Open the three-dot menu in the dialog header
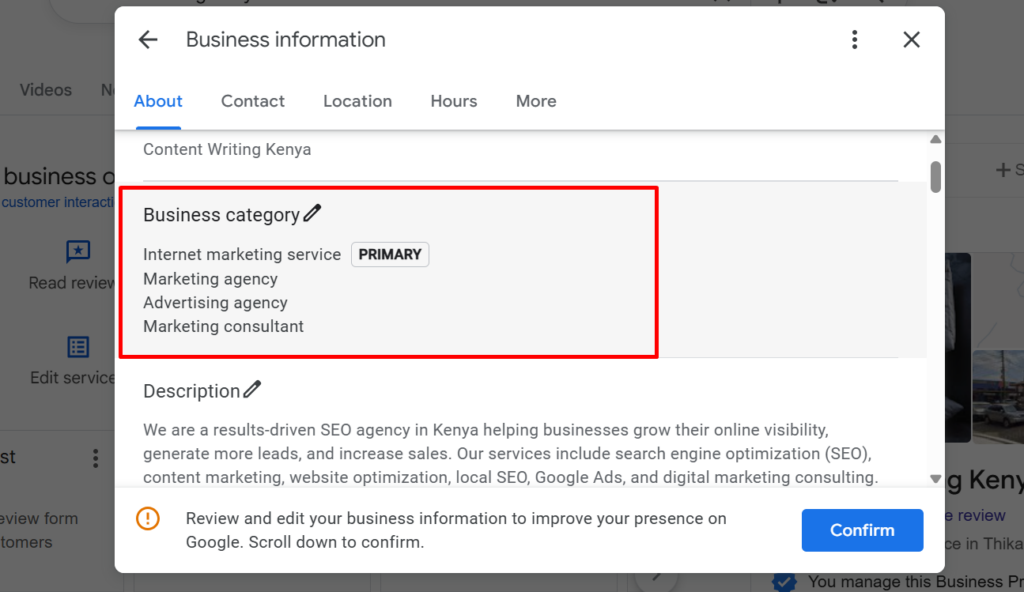Viewport: 1024px width, 592px height. coord(855,40)
